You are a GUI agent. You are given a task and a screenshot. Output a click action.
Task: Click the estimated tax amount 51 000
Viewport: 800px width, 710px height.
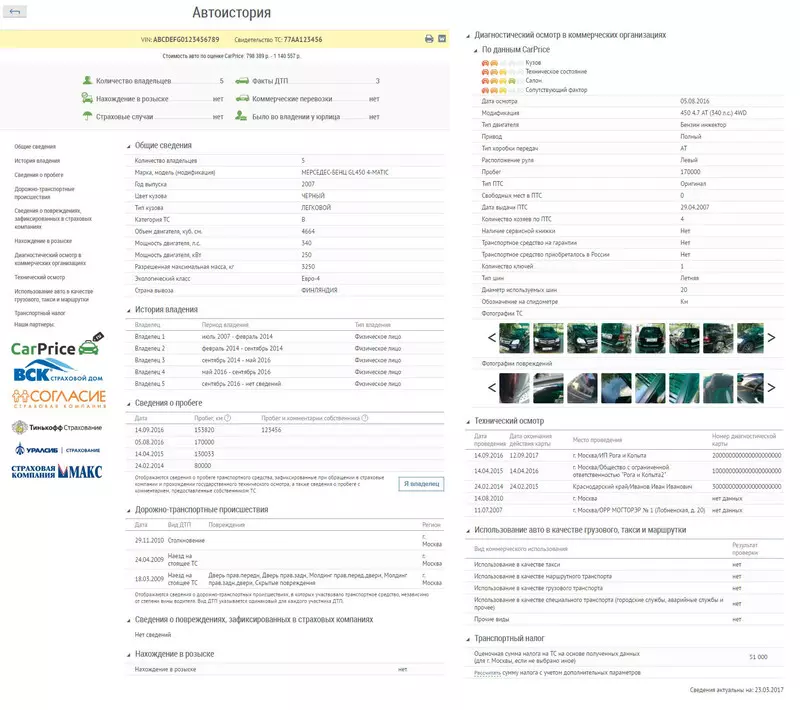click(758, 657)
